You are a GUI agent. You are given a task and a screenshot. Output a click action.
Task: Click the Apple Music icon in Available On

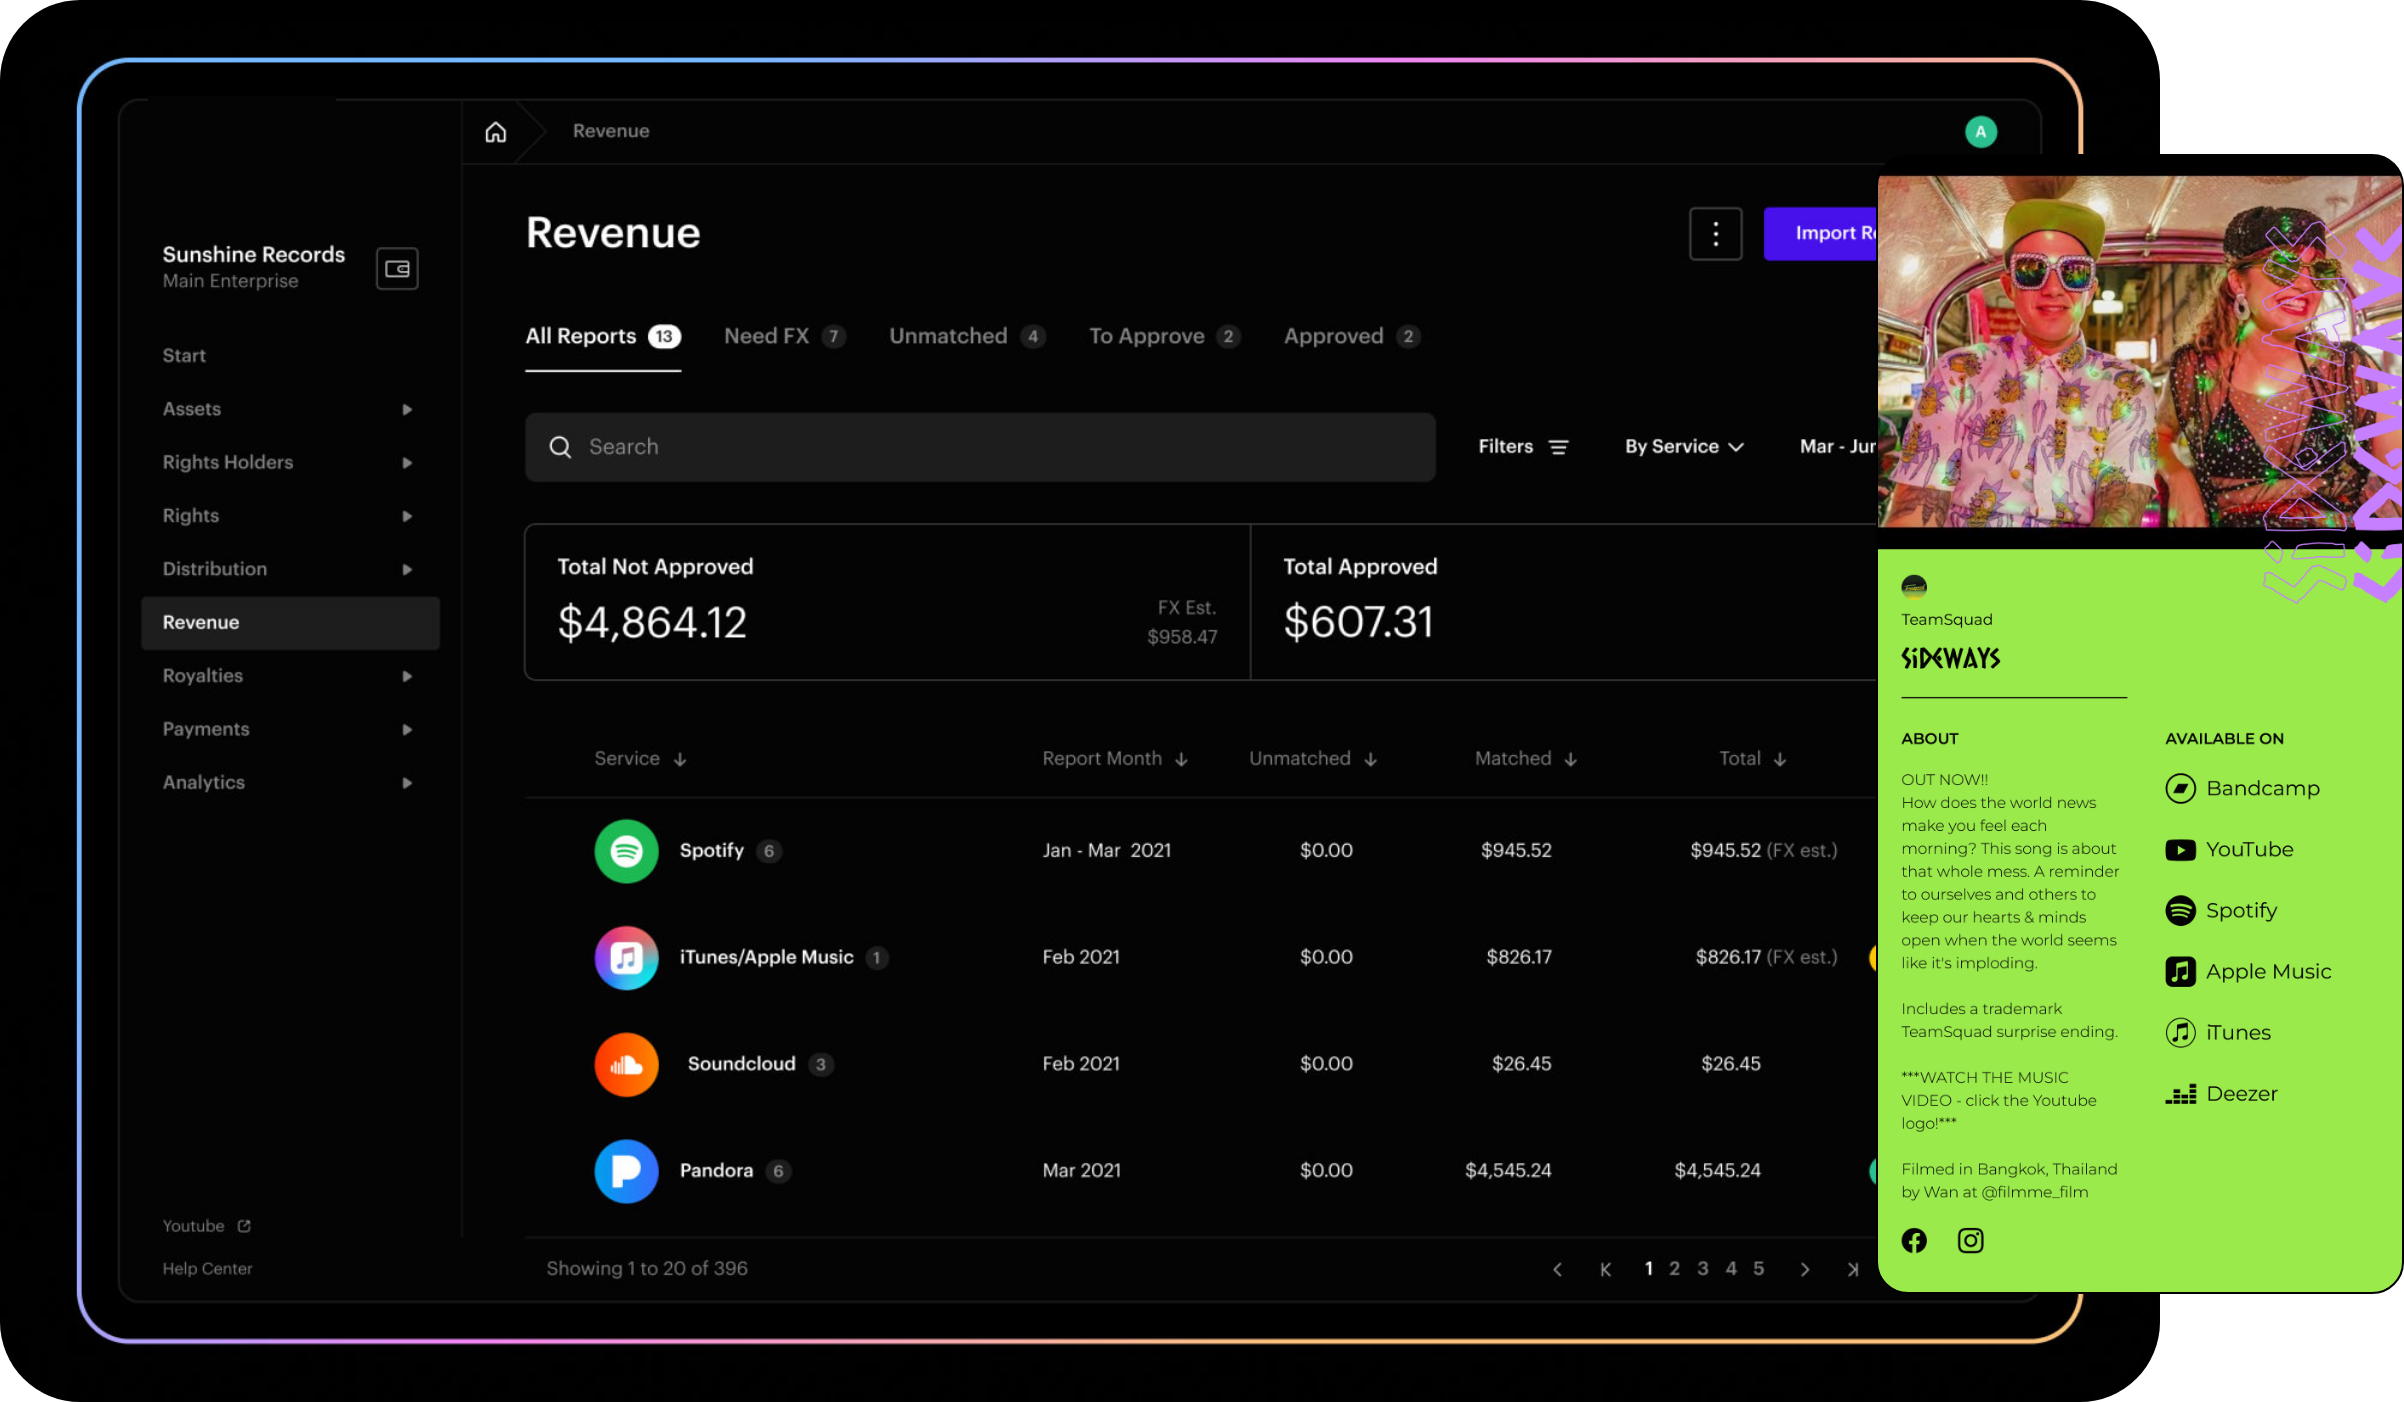[x=2180, y=971]
